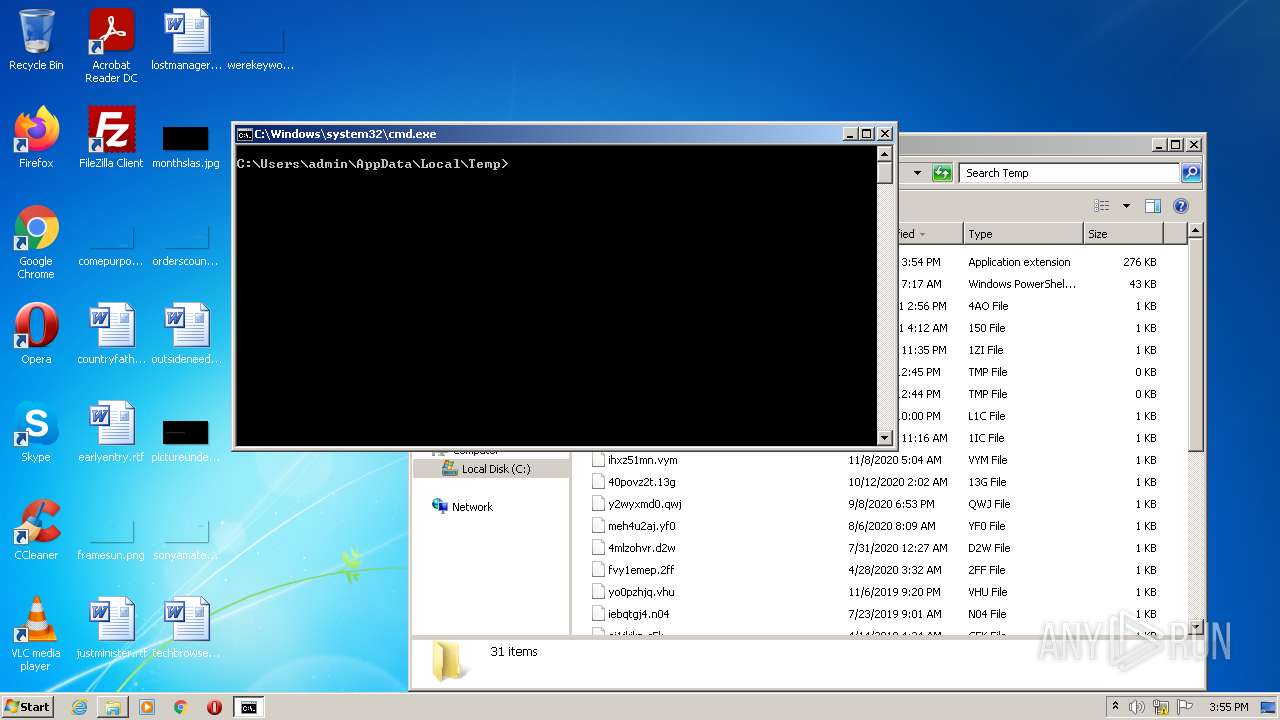Change view with the Explorer views button

[1102, 206]
